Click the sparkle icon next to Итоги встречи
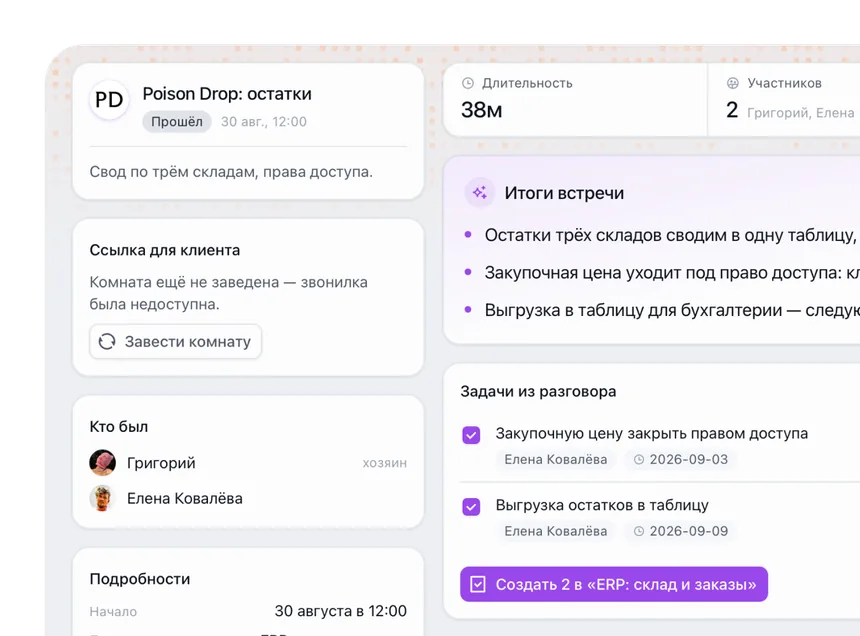The width and height of the screenshot is (860, 636). click(479, 192)
